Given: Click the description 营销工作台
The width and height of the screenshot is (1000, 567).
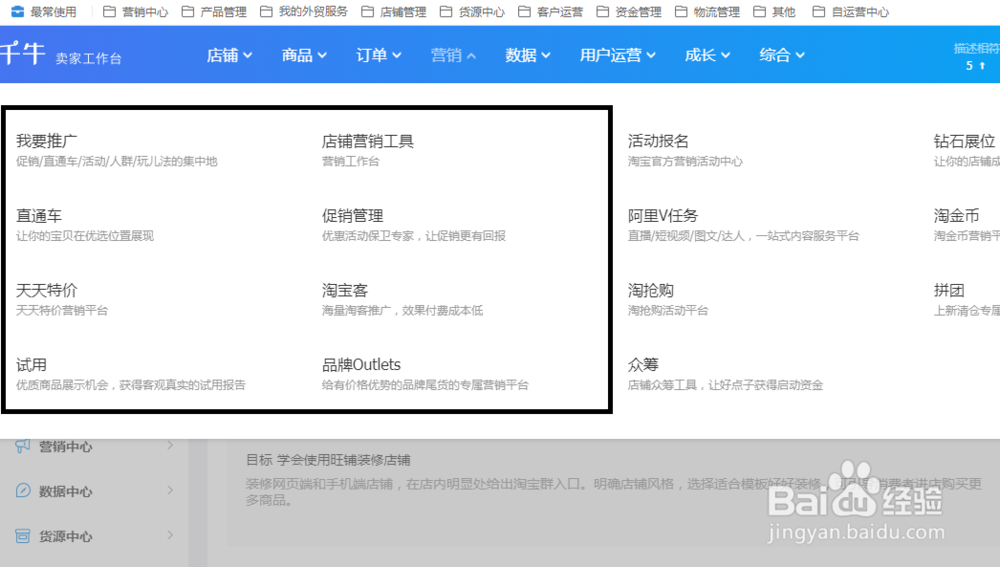Looking at the screenshot, I should click(351, 161).
